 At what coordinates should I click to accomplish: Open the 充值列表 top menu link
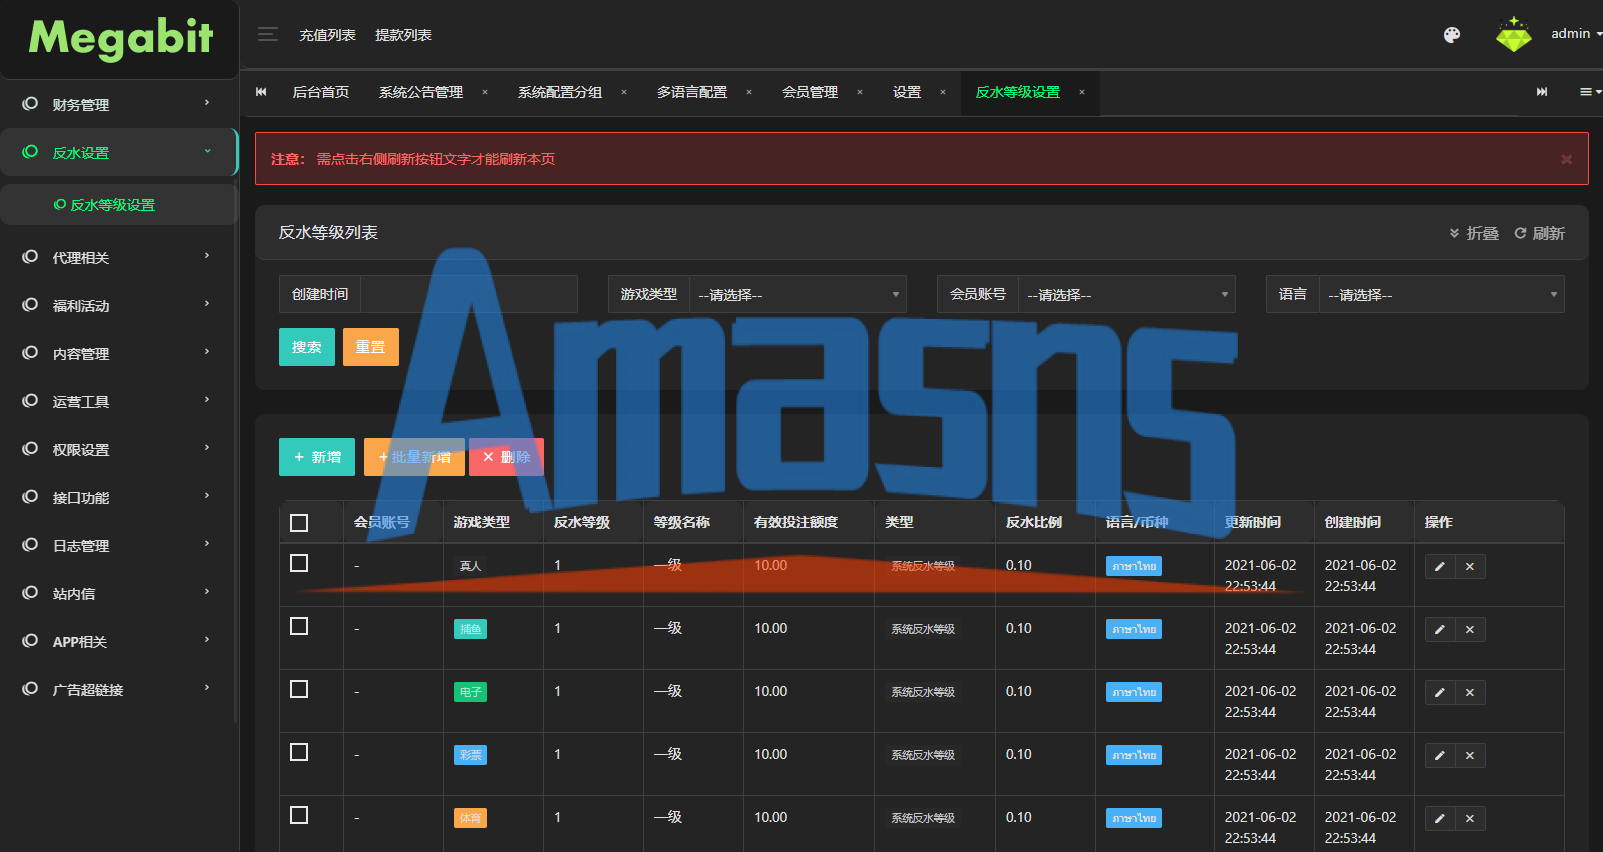(327, 35)
